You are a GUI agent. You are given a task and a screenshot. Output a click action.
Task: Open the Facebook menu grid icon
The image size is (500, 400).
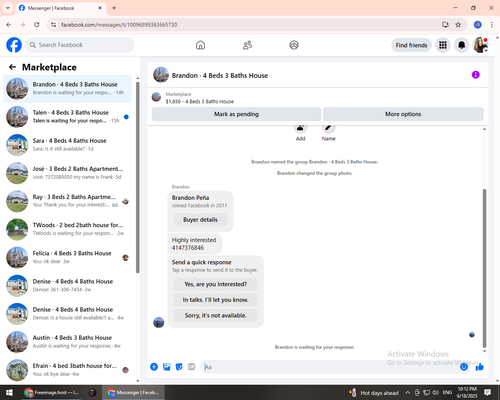pos(443,45)
